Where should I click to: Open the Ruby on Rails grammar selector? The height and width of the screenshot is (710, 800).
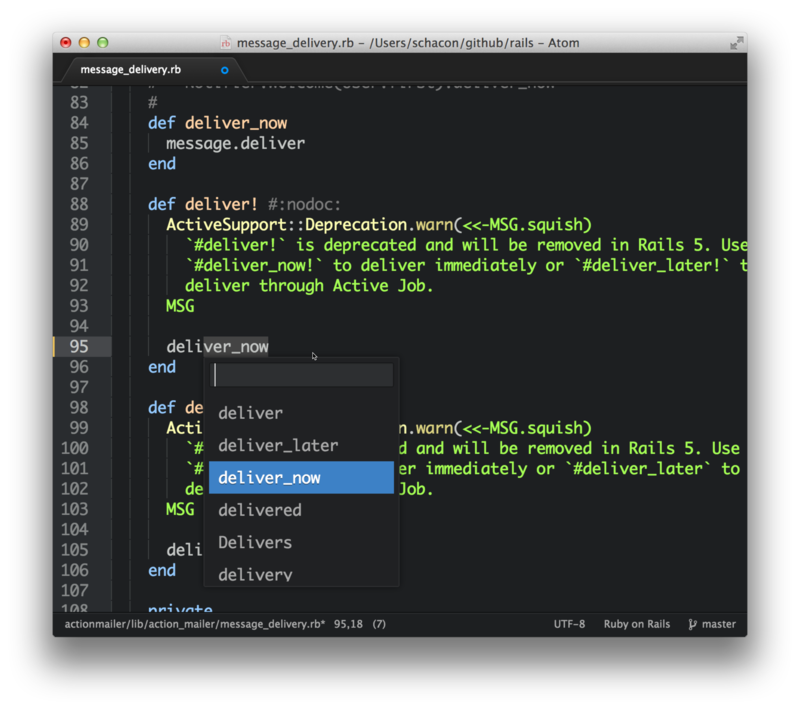tap(636, 624)
